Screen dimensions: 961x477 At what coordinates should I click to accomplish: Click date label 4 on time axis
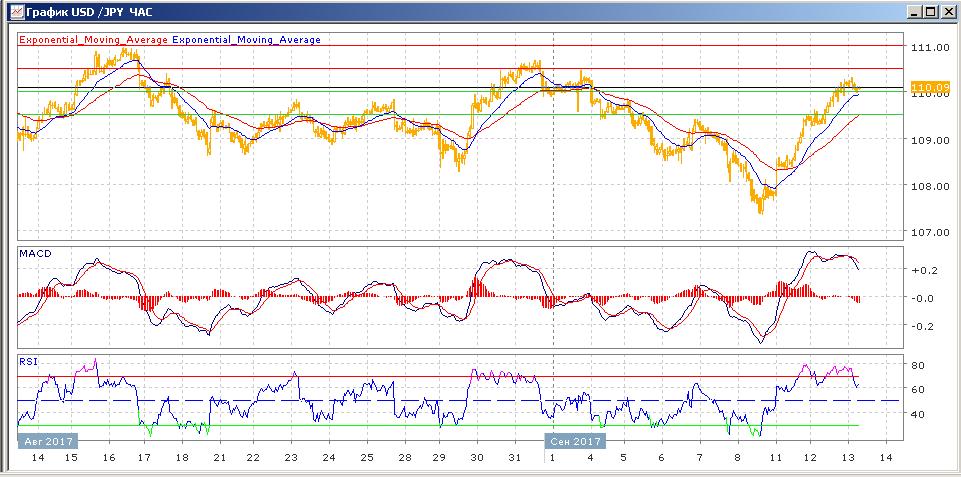point(590,459)
